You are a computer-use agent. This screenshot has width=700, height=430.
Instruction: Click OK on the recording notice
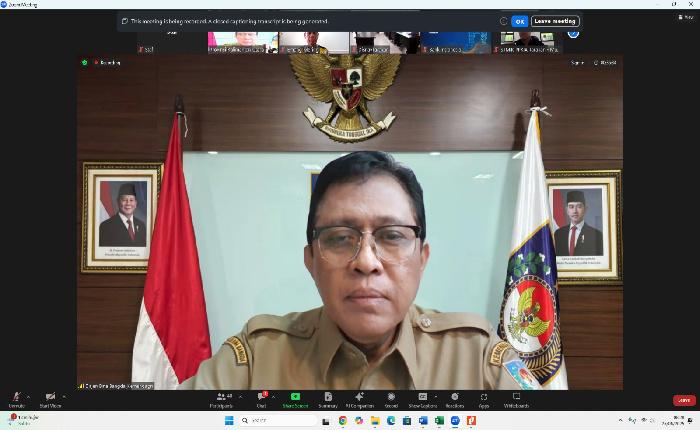coord(520,21)
